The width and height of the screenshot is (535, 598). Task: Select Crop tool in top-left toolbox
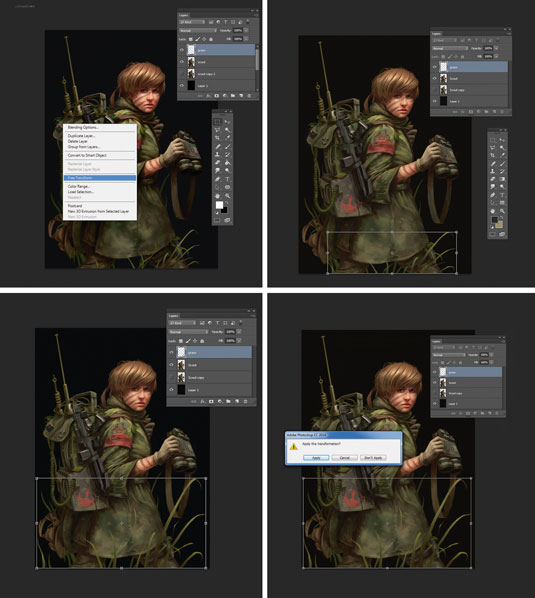(x=218, y=138)
